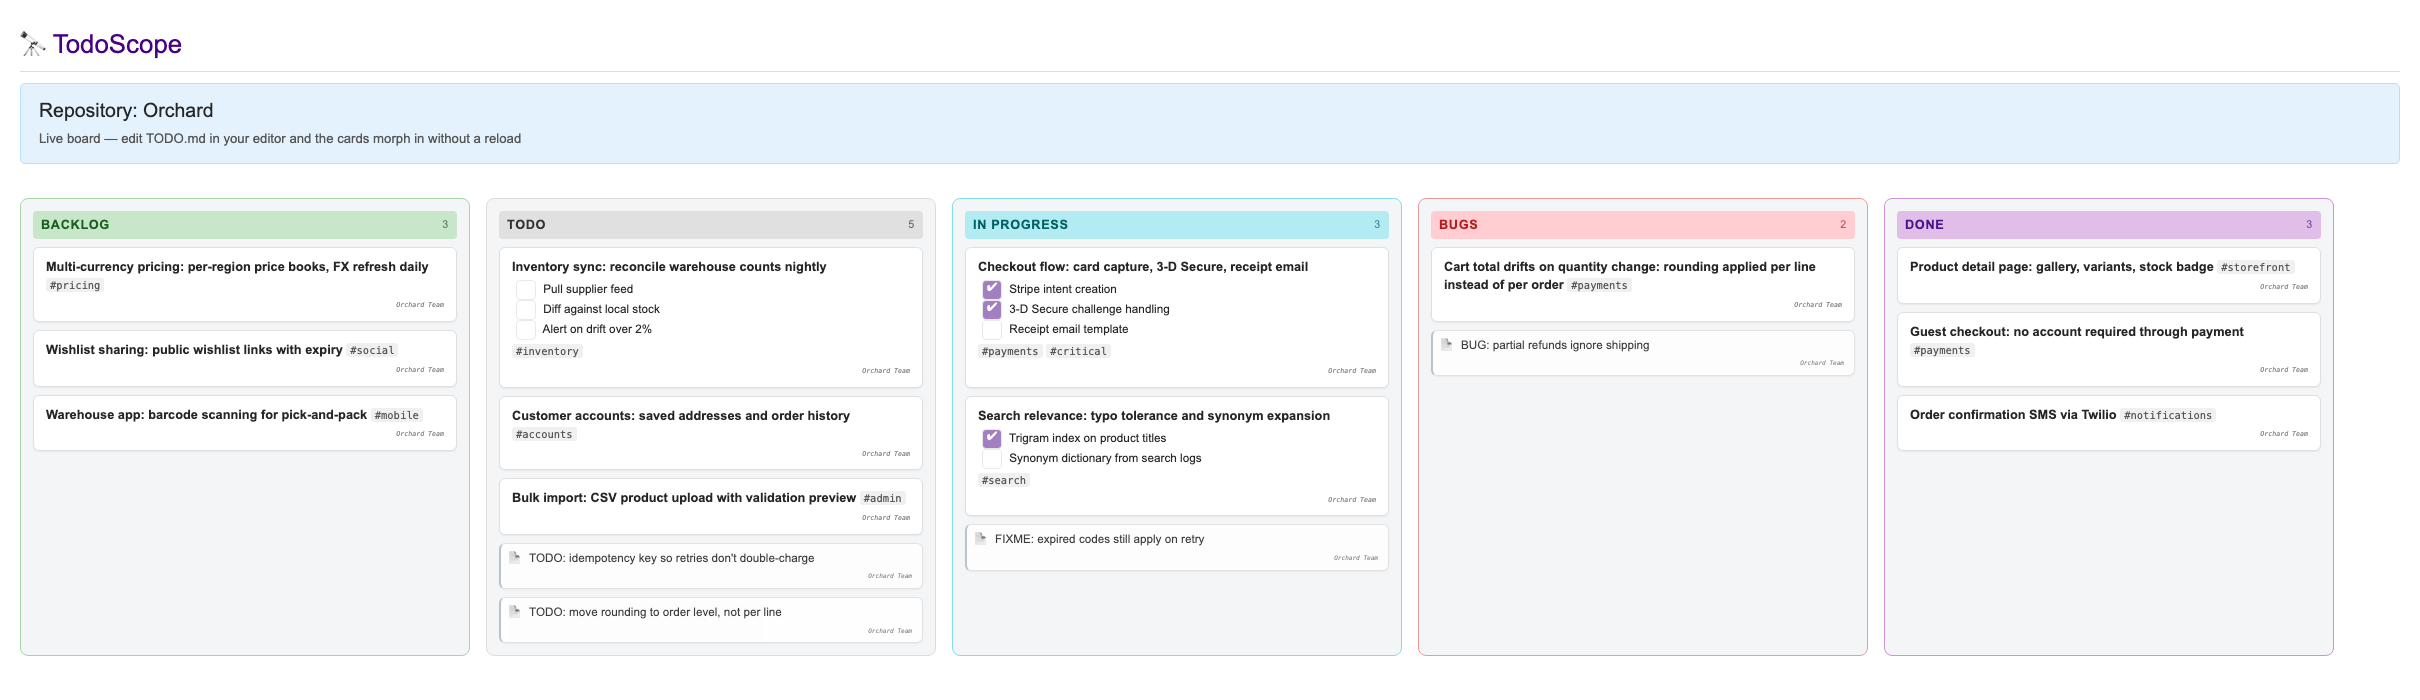Click the TodoScope telescope logo icon
2420x700 pixels.
click(x=32, y=44)
